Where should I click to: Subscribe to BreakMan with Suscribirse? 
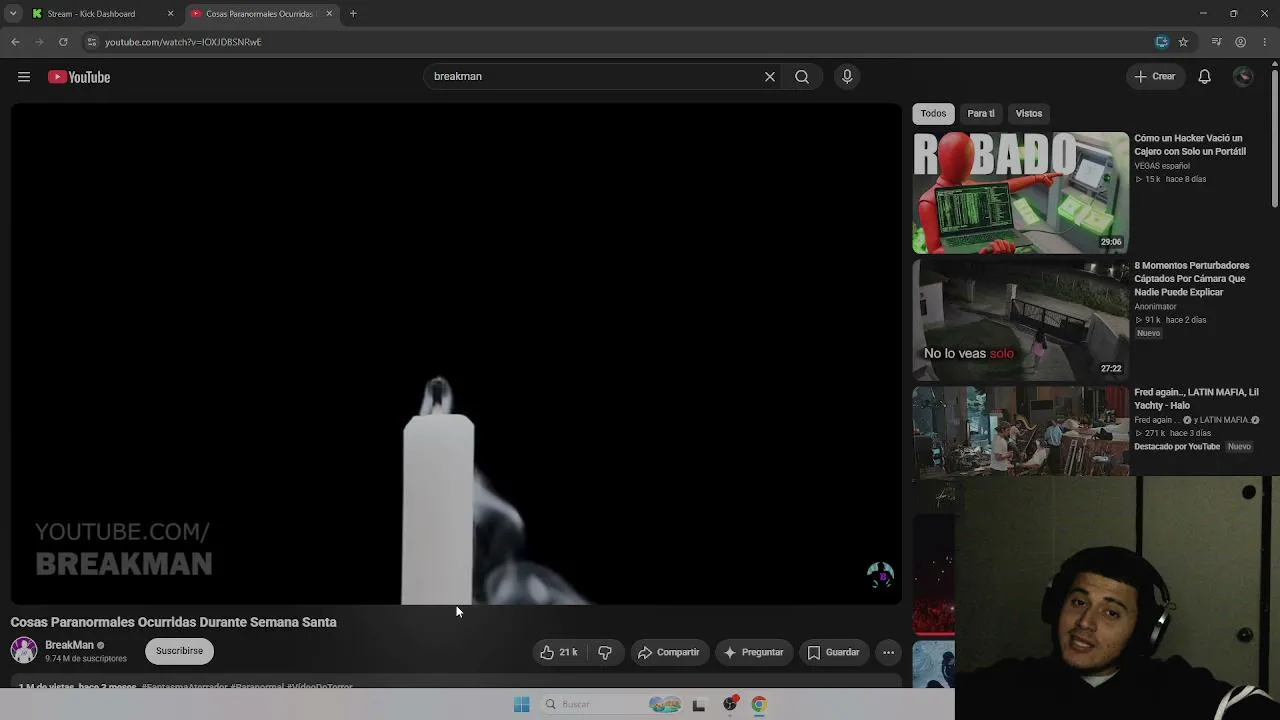179,651
